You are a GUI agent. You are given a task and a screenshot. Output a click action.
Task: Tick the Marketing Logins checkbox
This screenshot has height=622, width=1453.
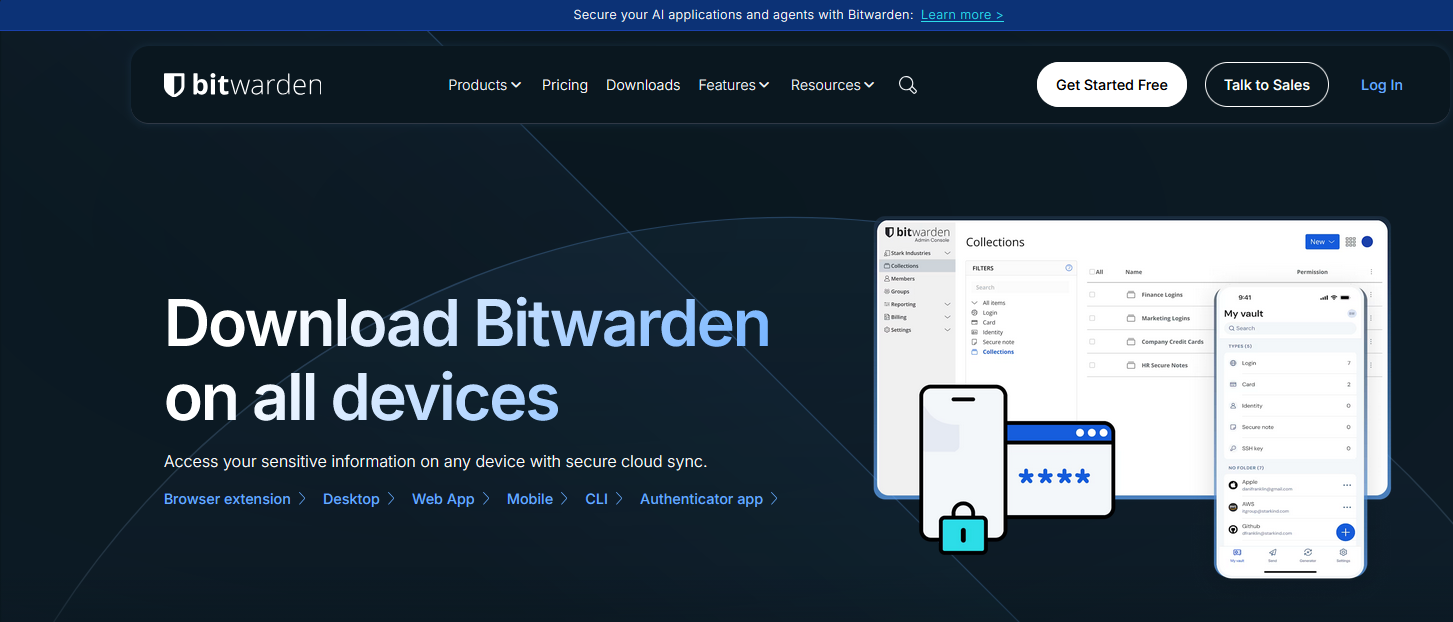(1092, 318)
